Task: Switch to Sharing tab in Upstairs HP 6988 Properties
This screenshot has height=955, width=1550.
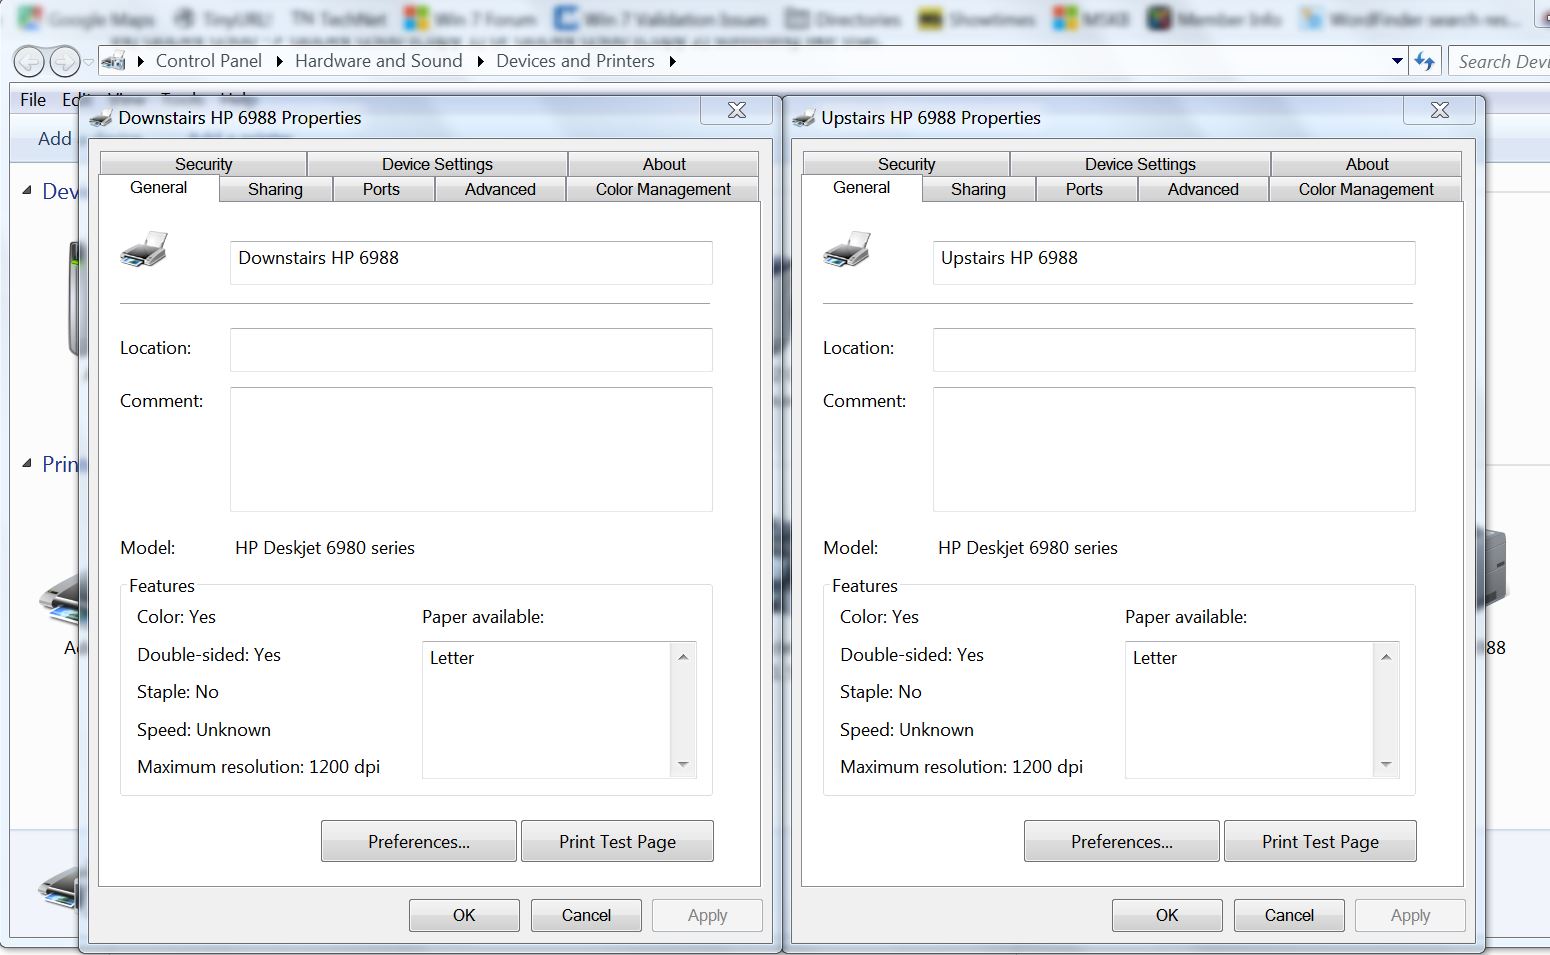Action: click(x=978, y=189)
